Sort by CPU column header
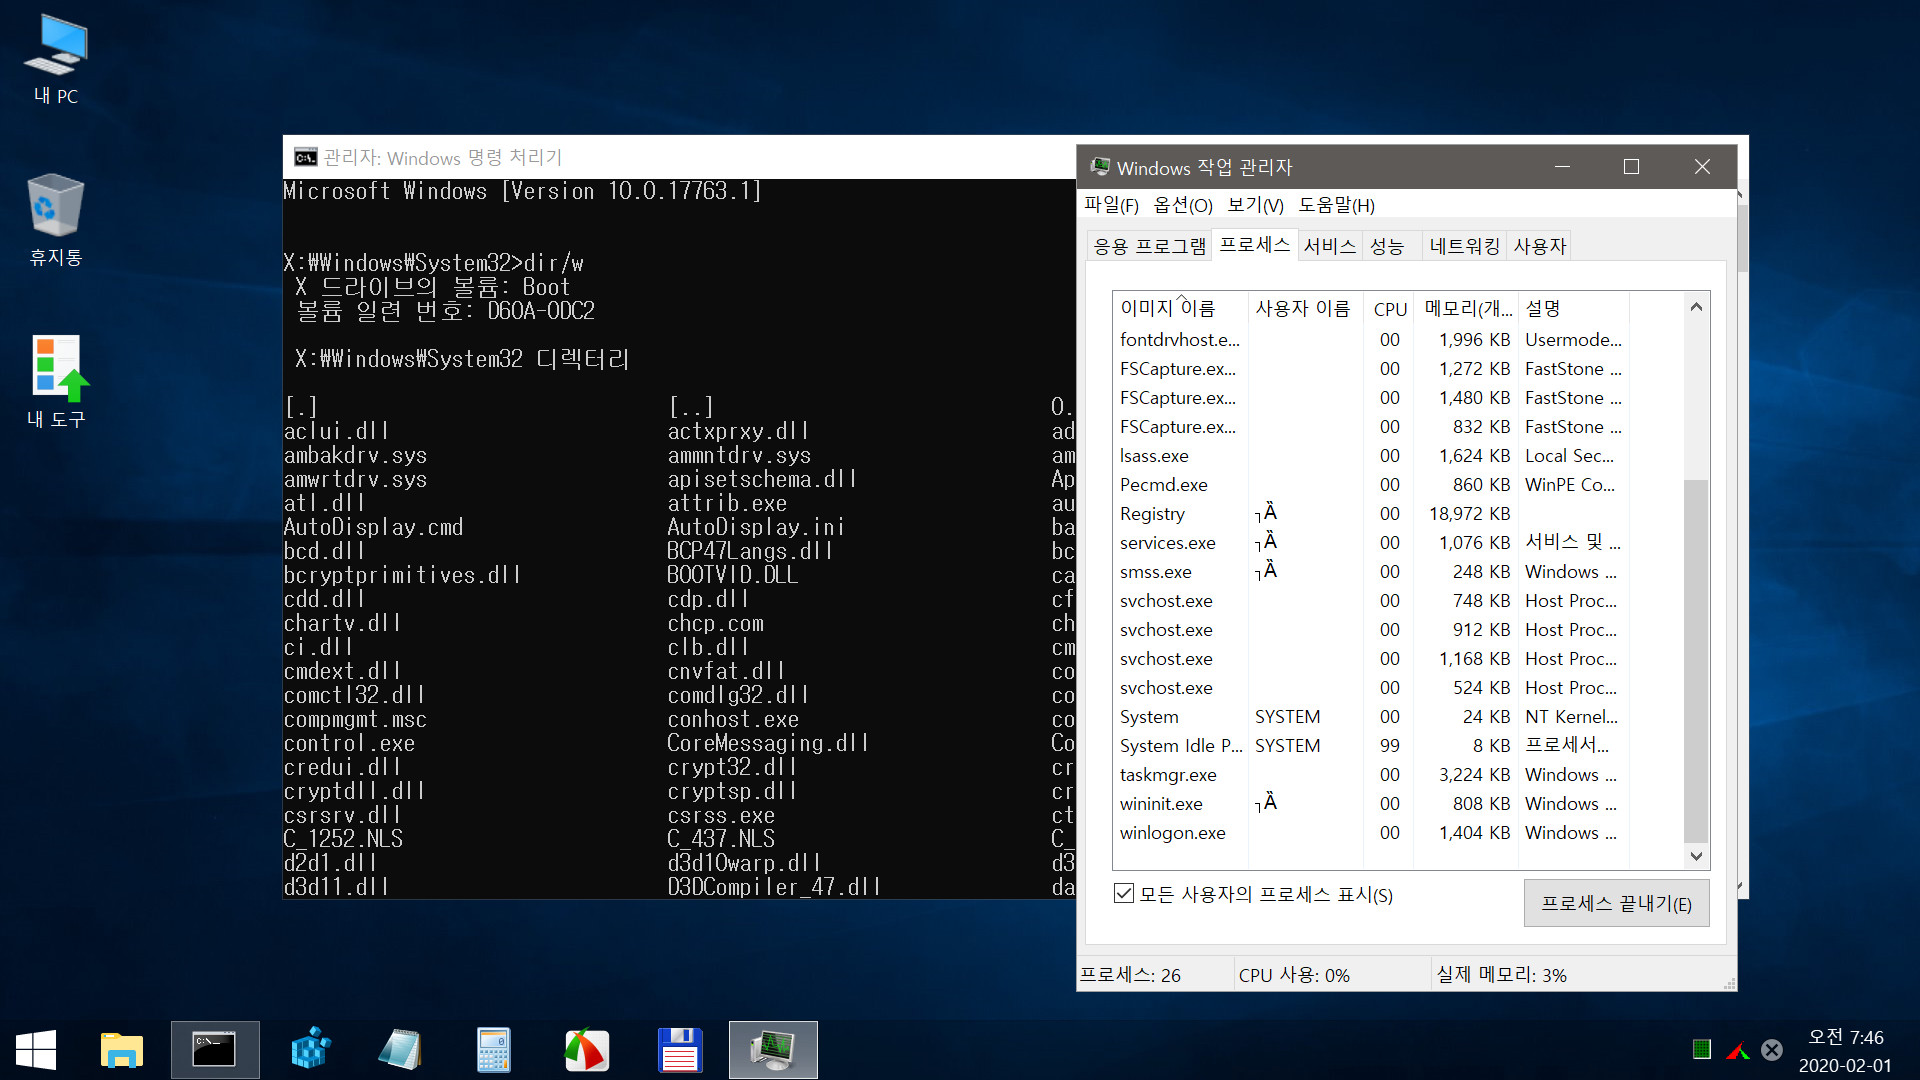This screenshot has width=1920, height=1080. coord(1389,309)
